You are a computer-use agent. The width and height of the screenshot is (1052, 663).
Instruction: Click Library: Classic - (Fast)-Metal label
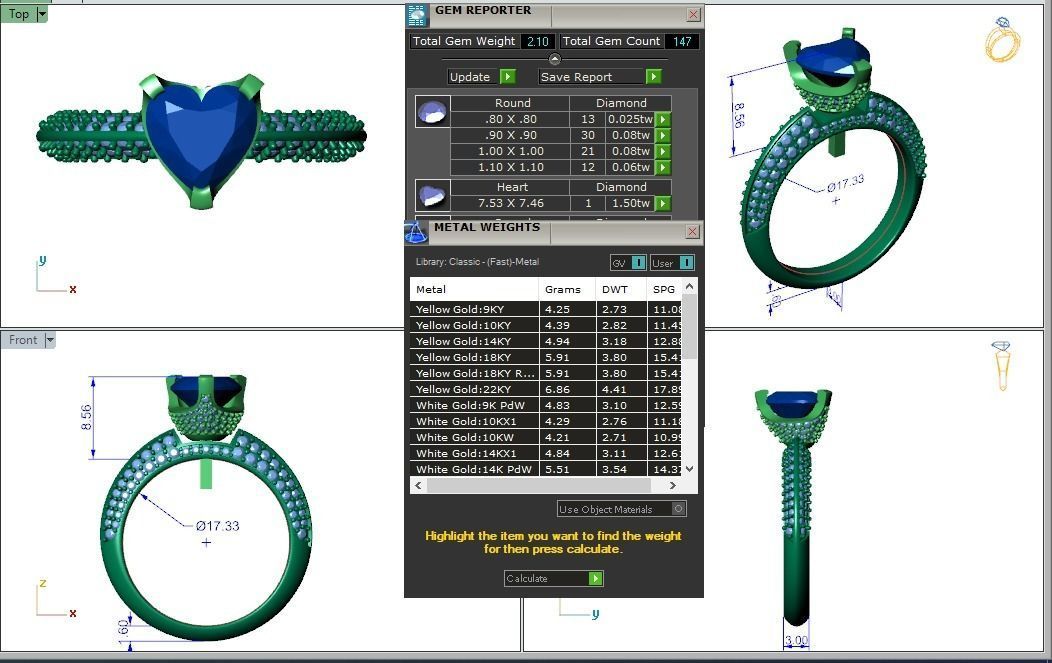(477, 262)
